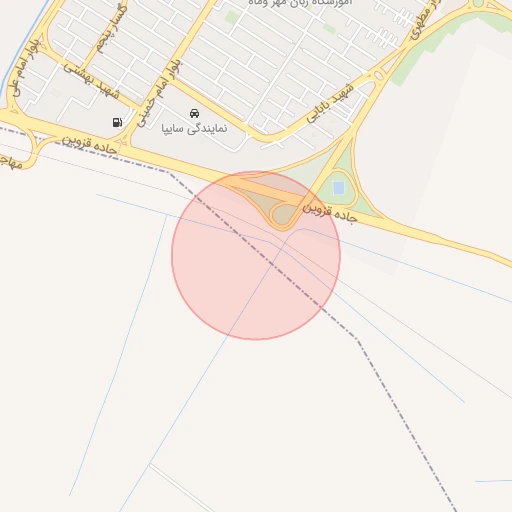Click the loop ramp inside the red circle

pos(283,214)
